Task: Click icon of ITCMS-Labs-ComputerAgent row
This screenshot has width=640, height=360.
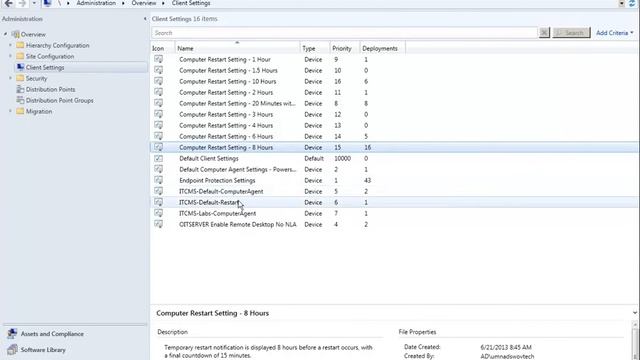Action: pyautogui.click(x=158, y=213)
